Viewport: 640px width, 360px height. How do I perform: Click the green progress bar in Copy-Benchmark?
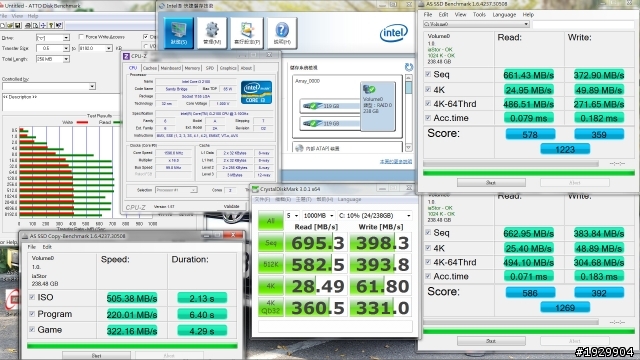[x=132, y=346]
